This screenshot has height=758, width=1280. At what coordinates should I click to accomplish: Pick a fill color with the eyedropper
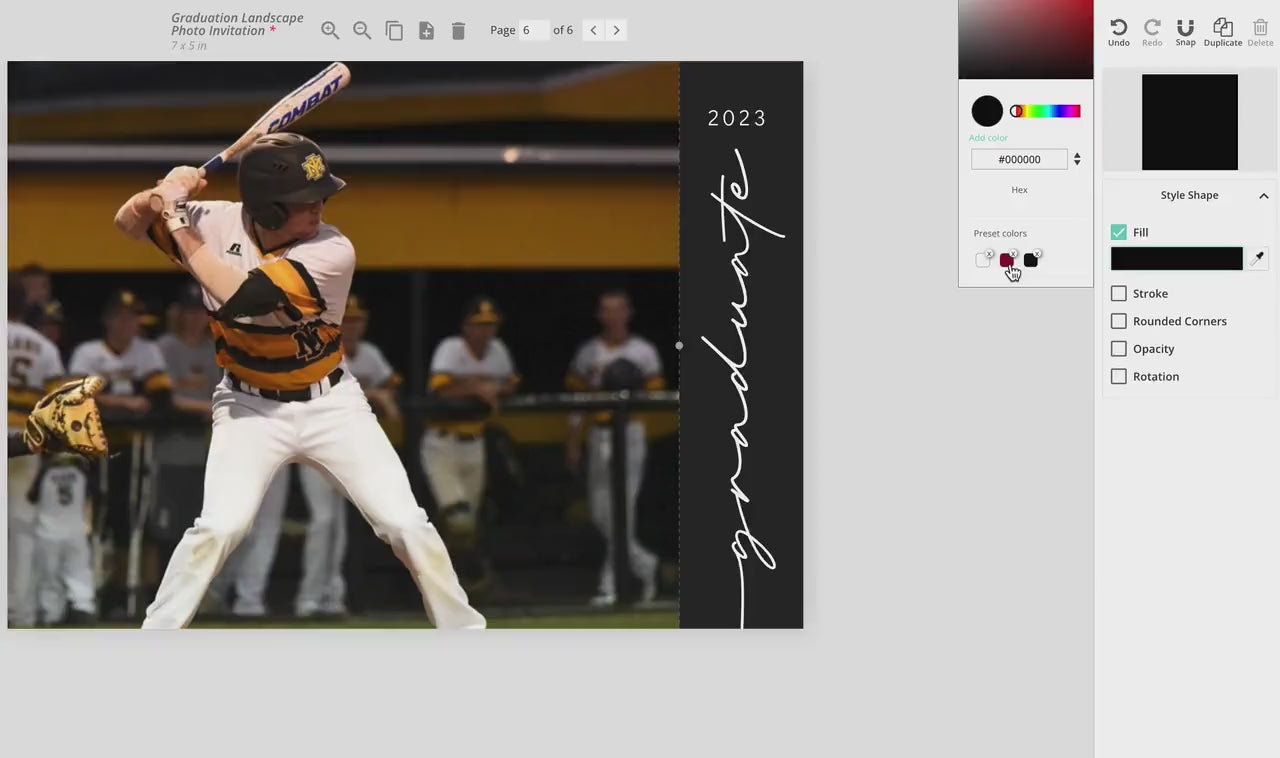tap(1258, 258)
